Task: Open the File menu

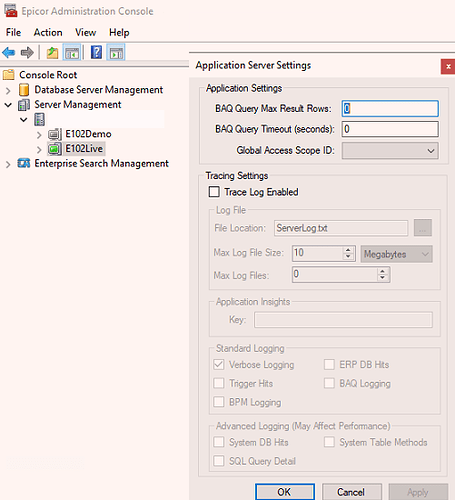Action: [13, 32]
